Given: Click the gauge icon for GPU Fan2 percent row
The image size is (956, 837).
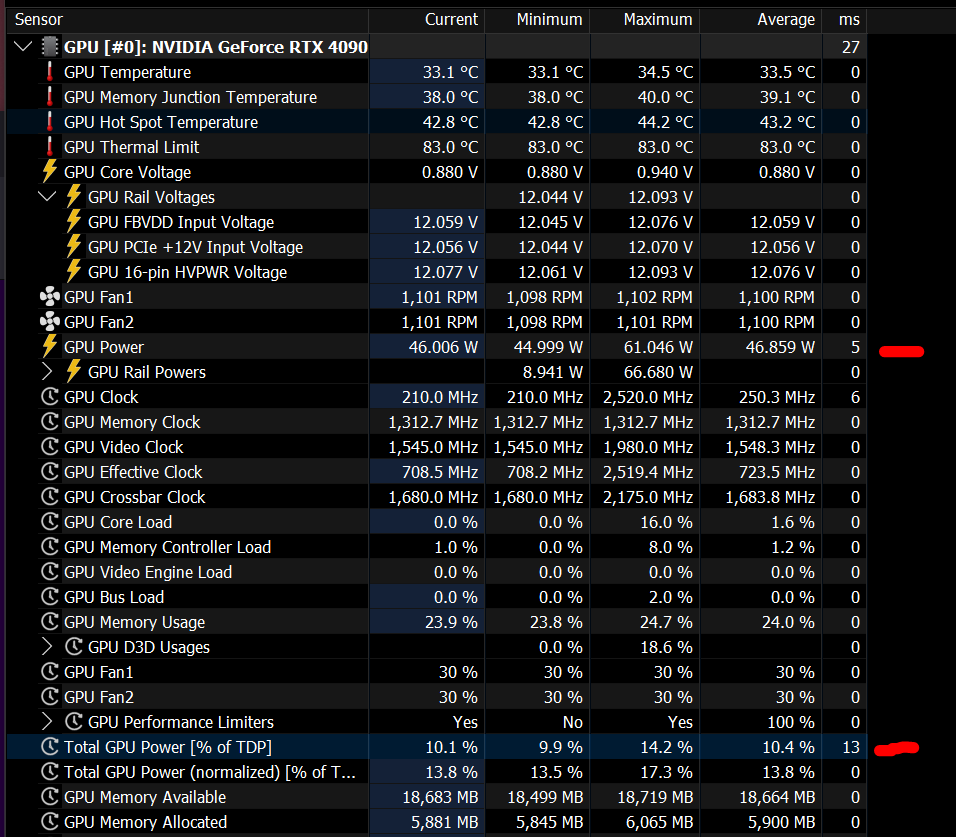Looking at the screenshot, I should tap(49, 696).
